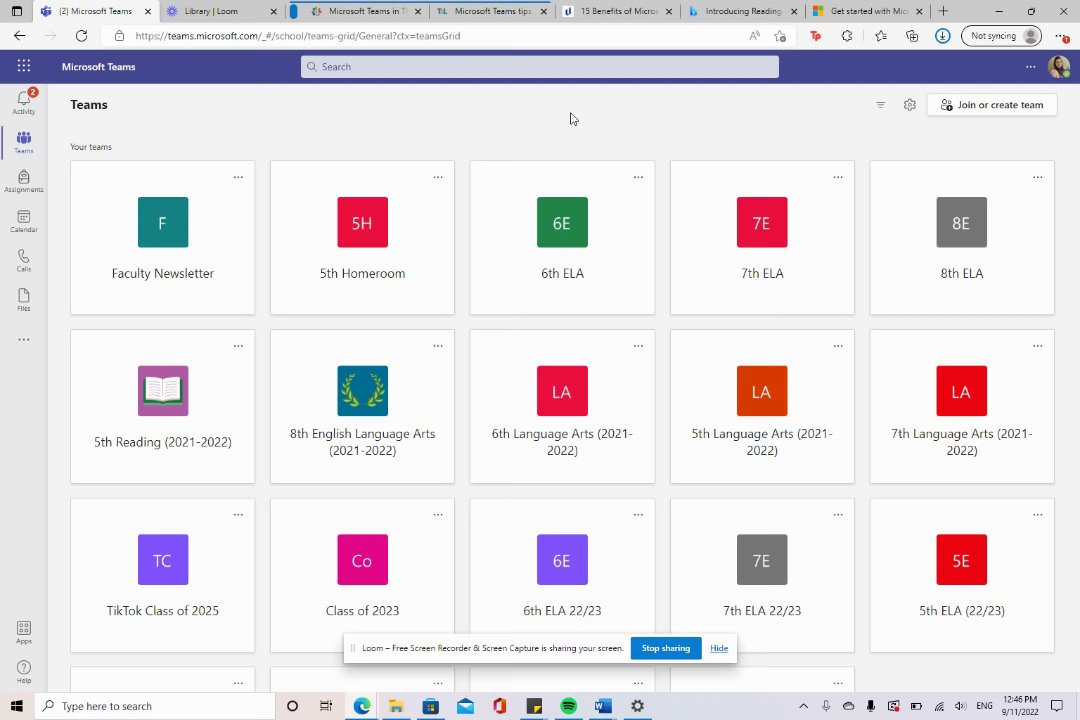Open the 7th ELA 22/23 team
Screen dimensions: 1080x720
(762, 575)
